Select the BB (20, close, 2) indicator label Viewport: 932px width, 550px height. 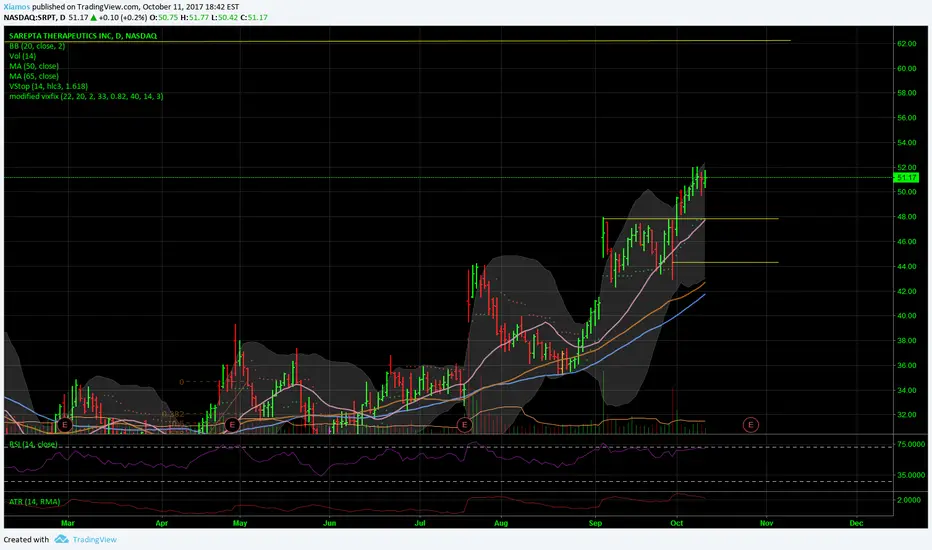coord(37,46)
